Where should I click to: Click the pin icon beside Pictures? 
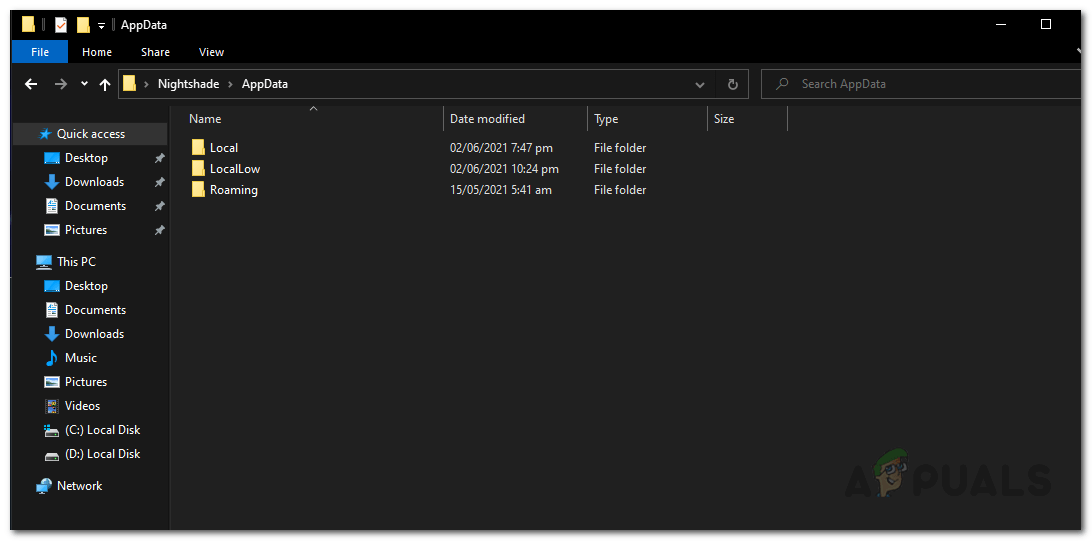pyautogui.click(x=159, y=230)
